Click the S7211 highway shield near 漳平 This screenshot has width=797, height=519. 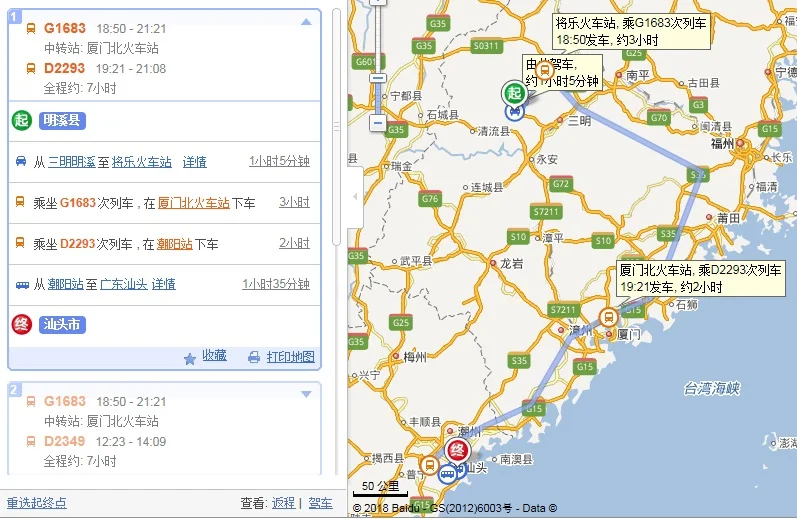click(545, 211)
